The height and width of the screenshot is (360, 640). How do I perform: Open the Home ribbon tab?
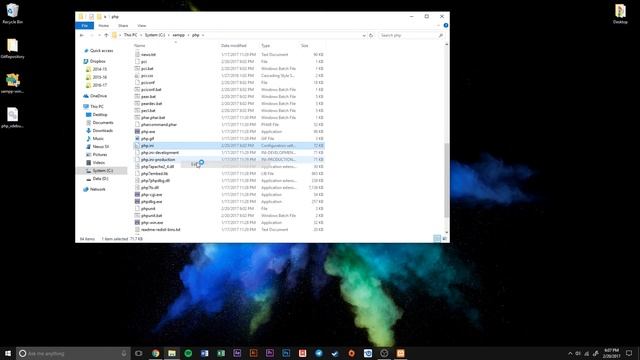click(104, 26)
